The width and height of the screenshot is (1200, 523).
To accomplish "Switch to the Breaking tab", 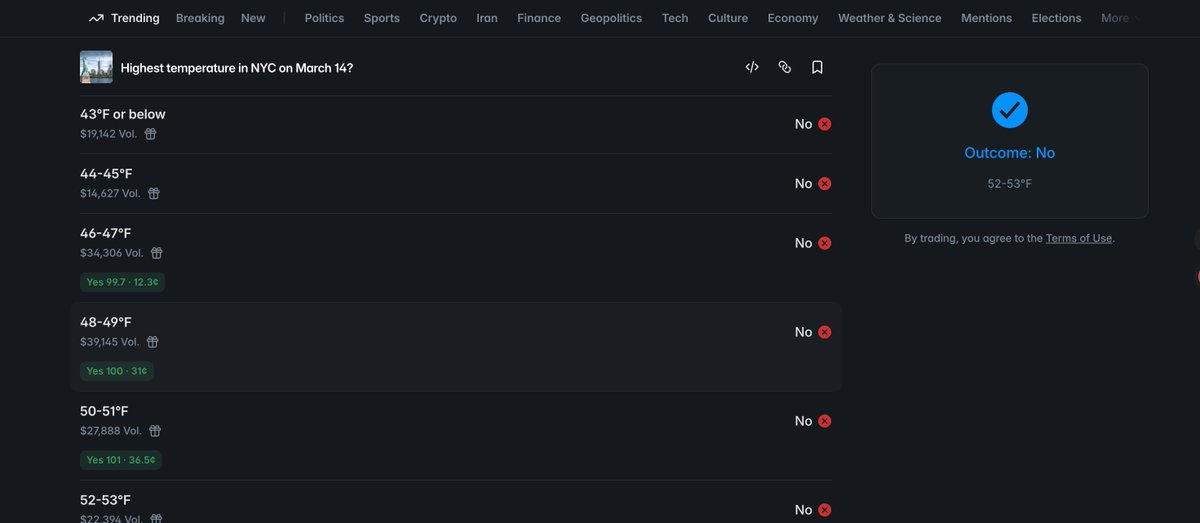I will coord(200,18).
